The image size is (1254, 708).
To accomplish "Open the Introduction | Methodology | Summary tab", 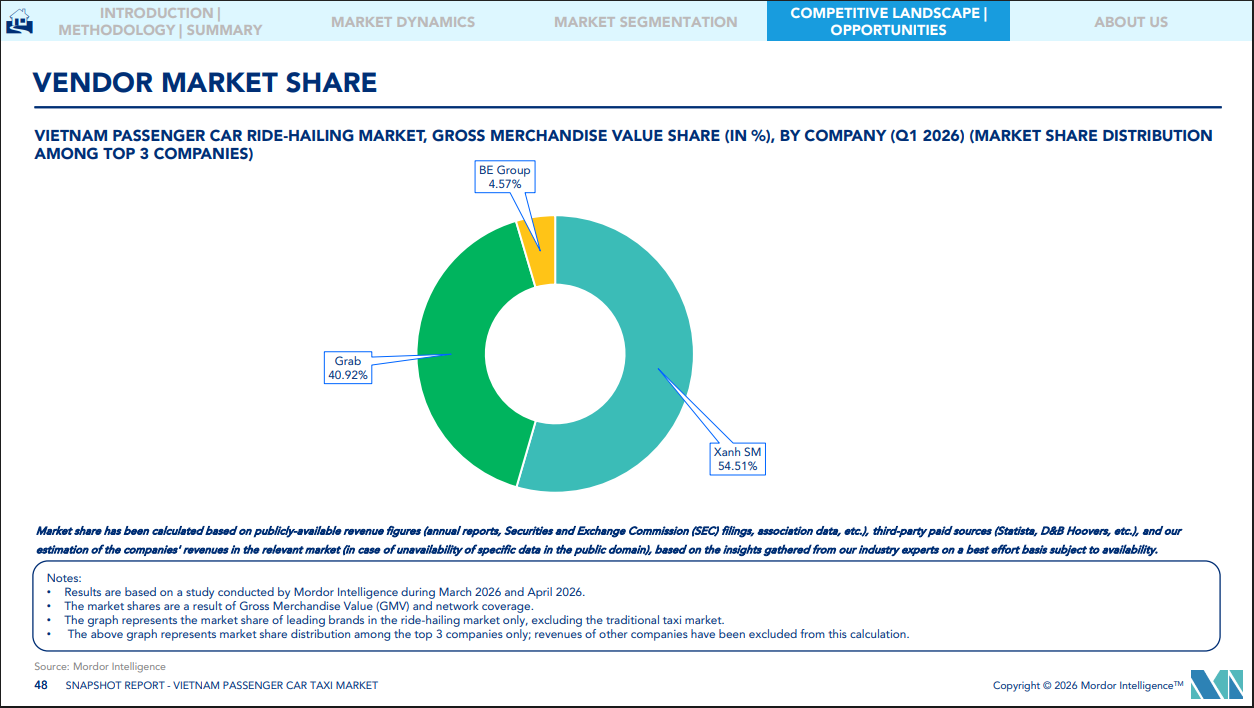I will tap(160, 21).
